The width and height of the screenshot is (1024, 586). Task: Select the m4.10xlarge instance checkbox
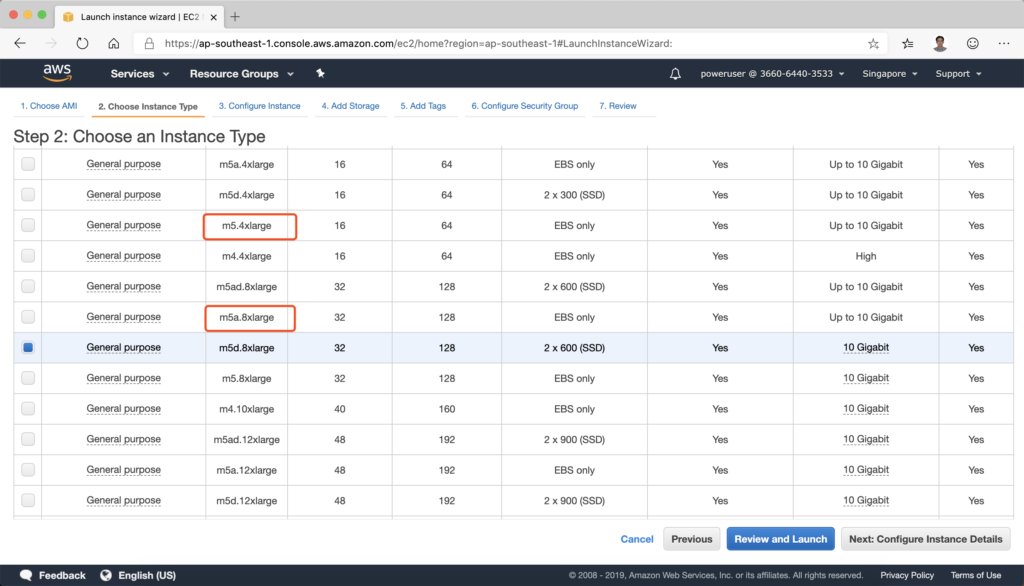point(28,409)
